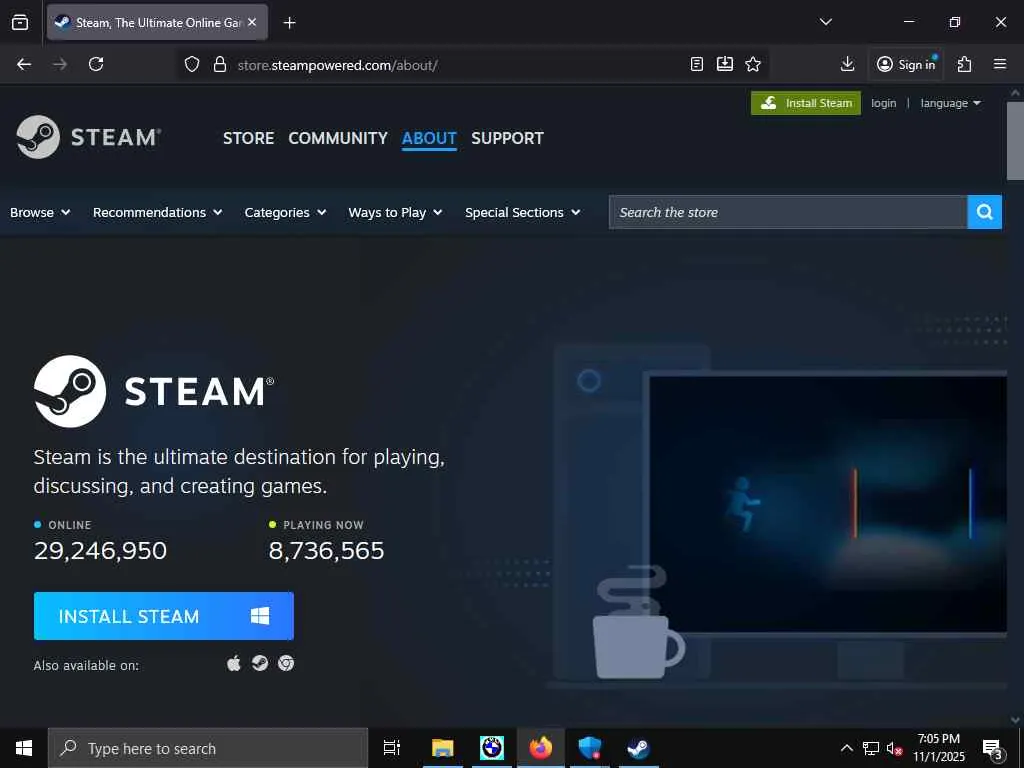Click the address bar URL

click(x=338, y=65)
